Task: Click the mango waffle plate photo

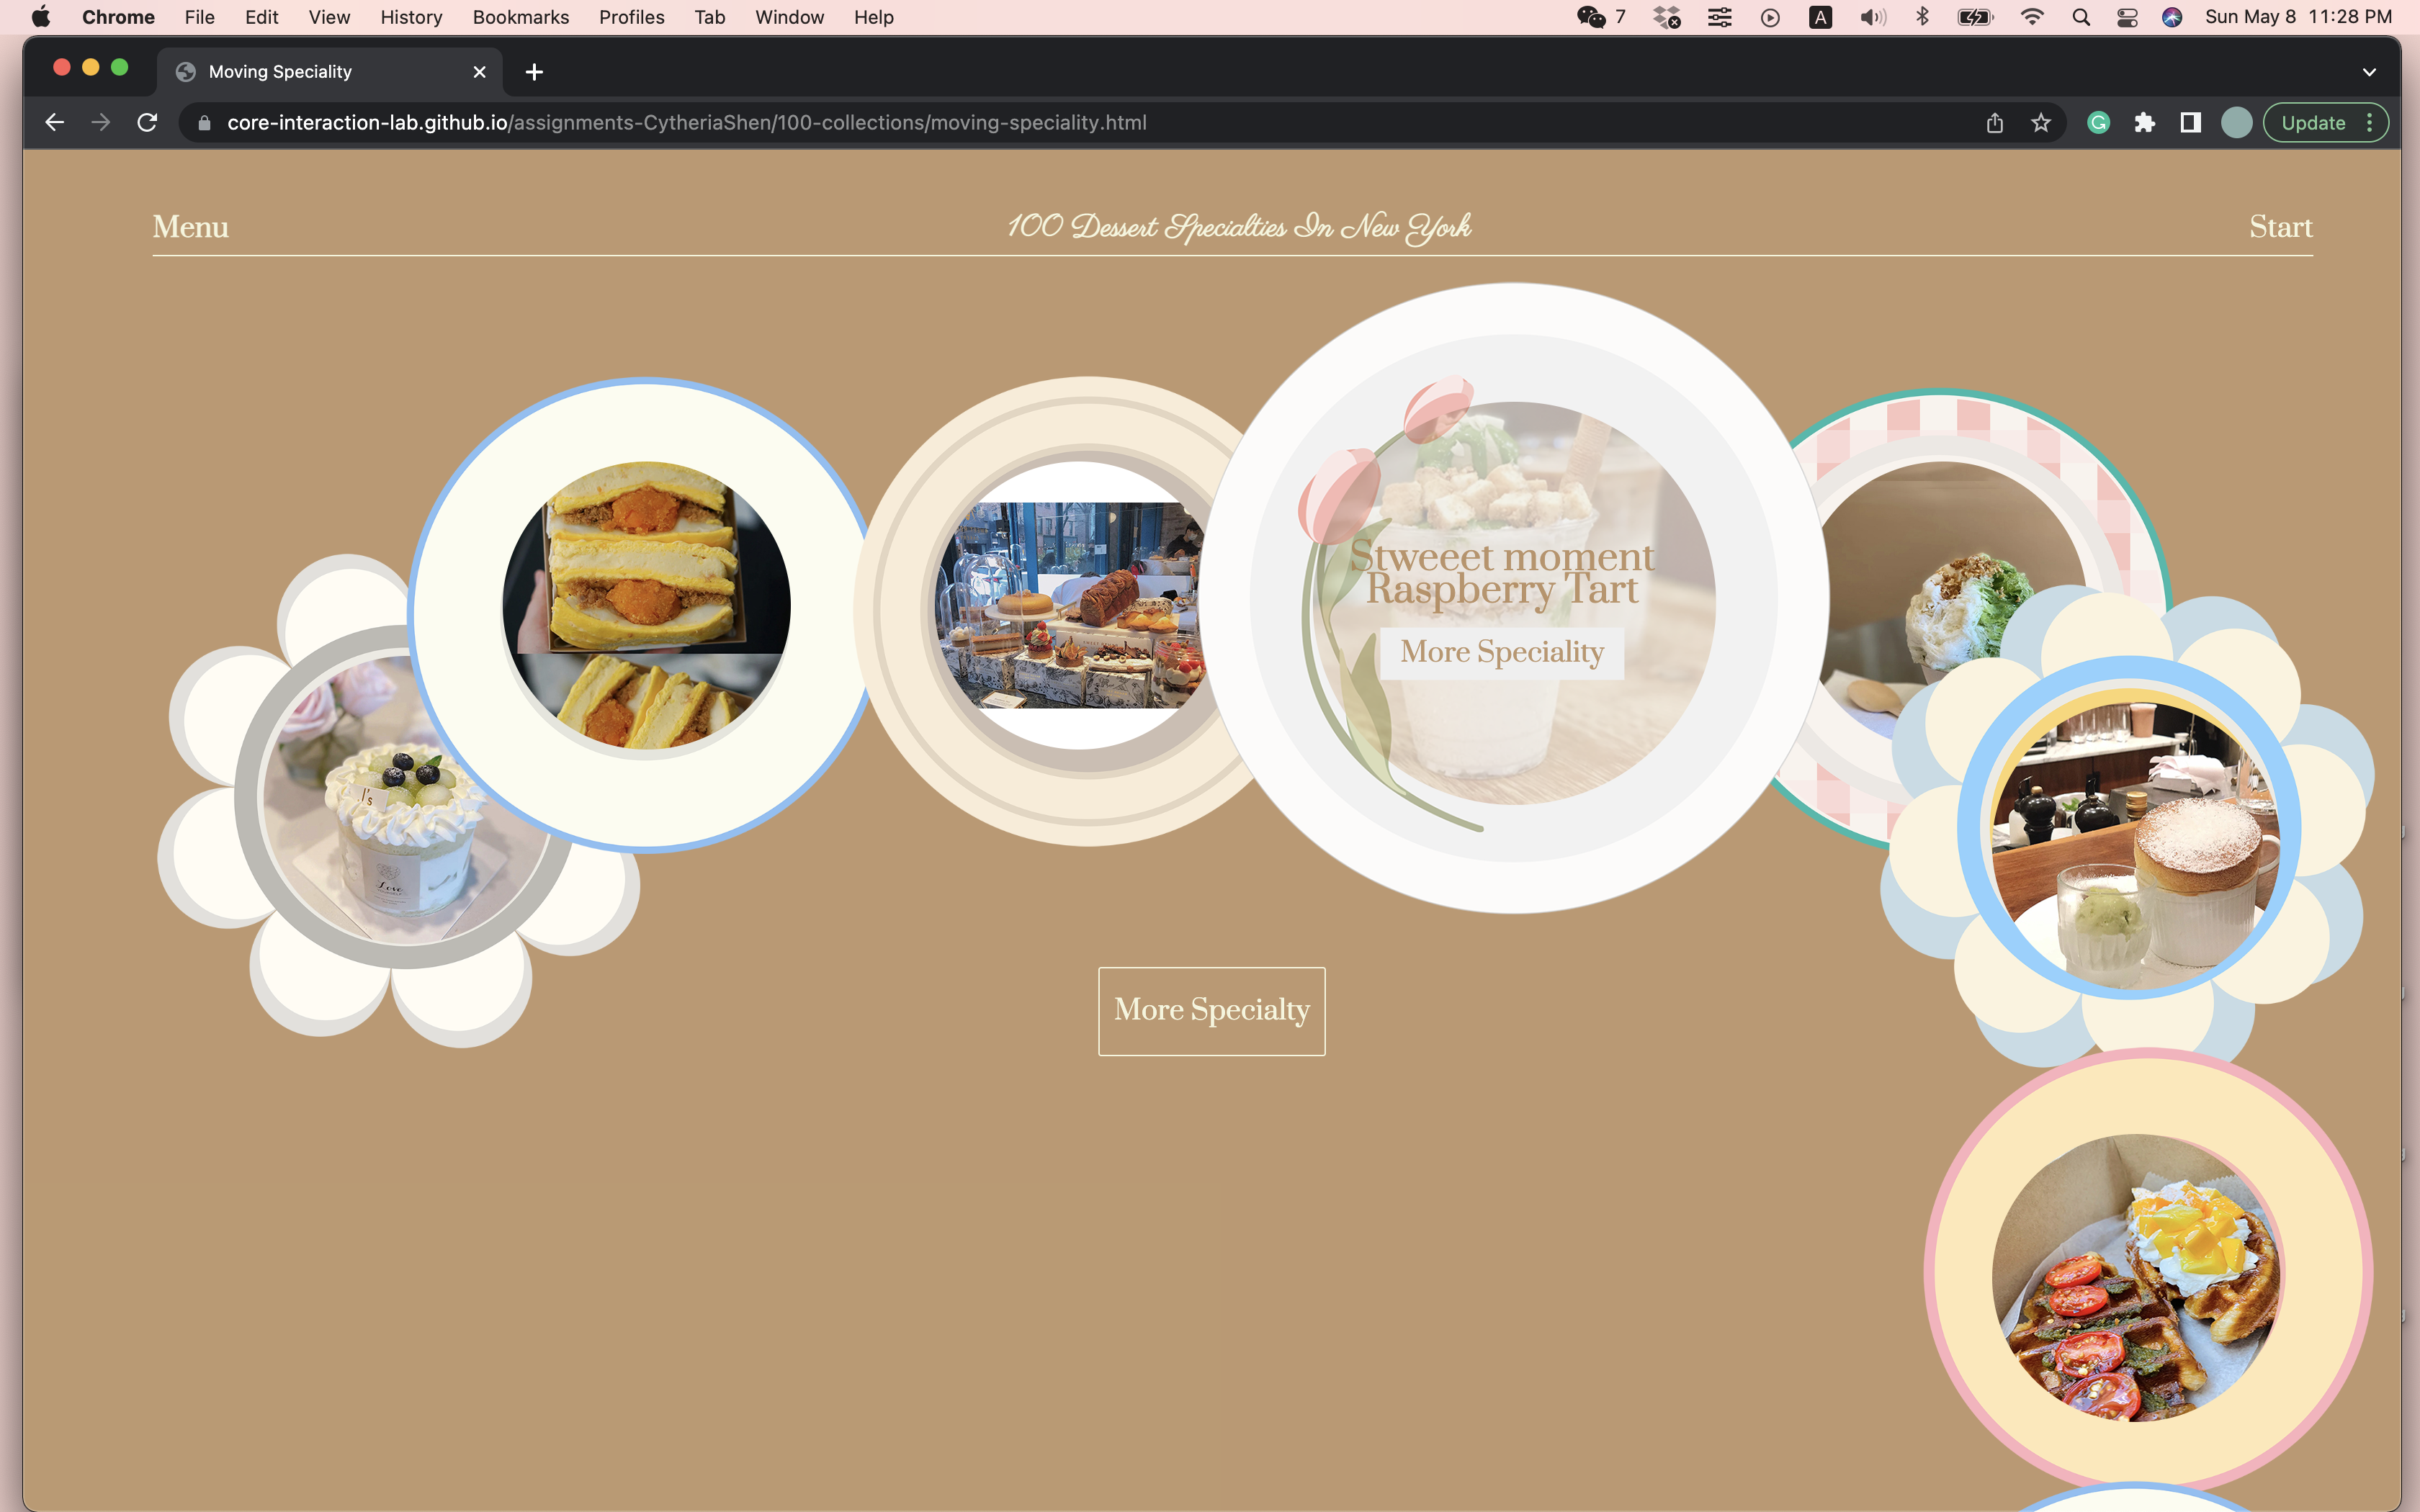Action: pos(2138,1278)
